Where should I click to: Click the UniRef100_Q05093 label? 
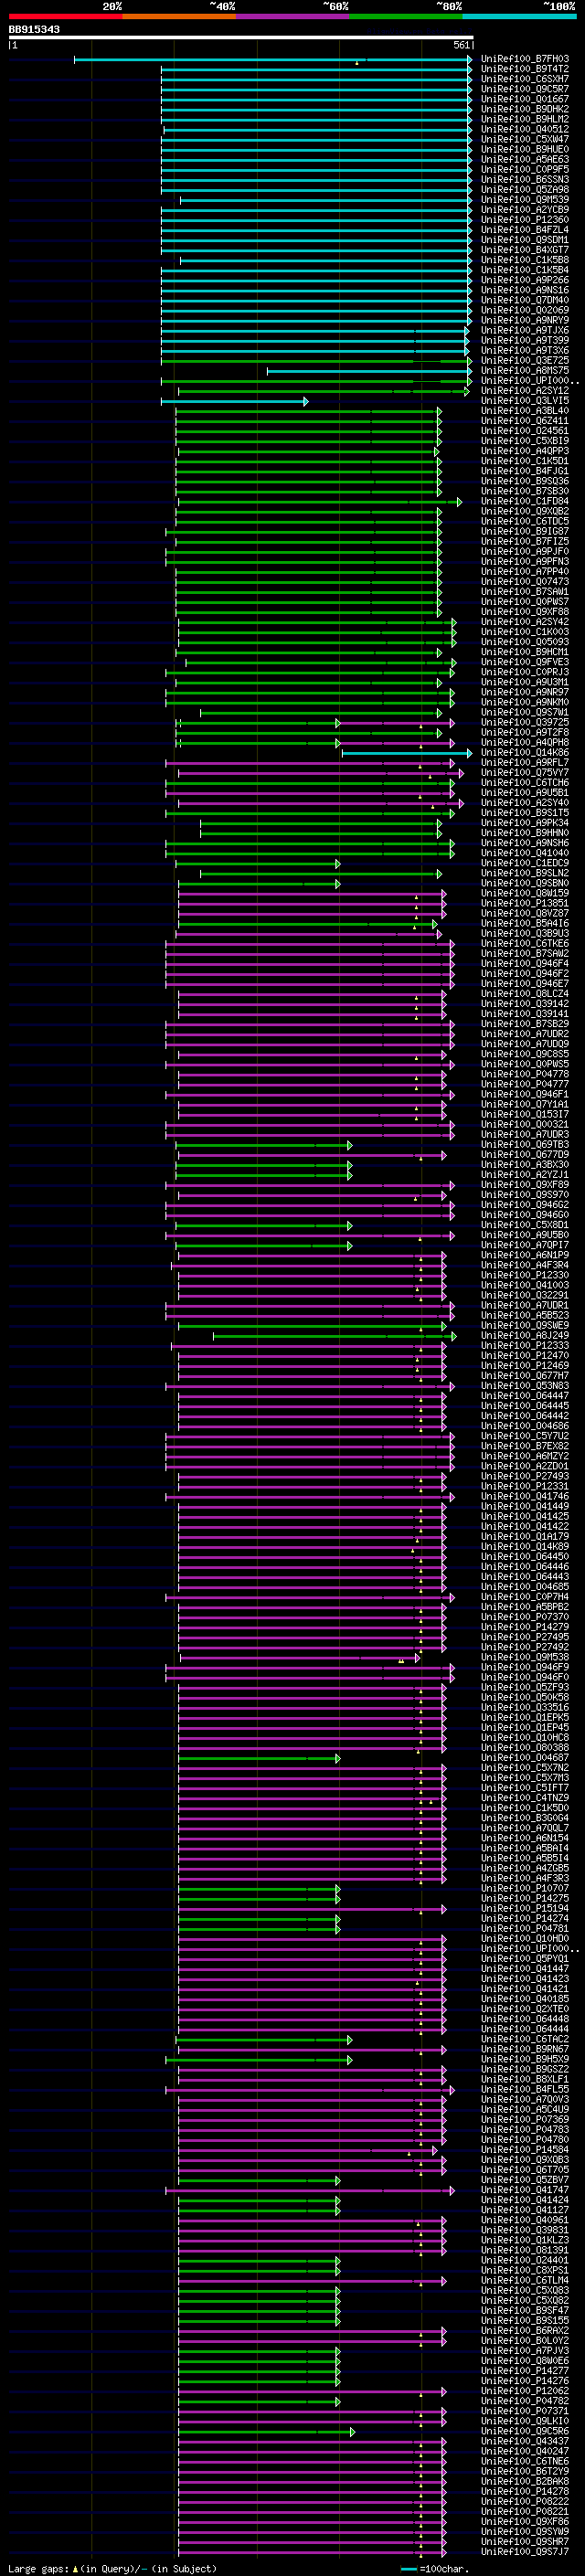click(x=524, y=642)
